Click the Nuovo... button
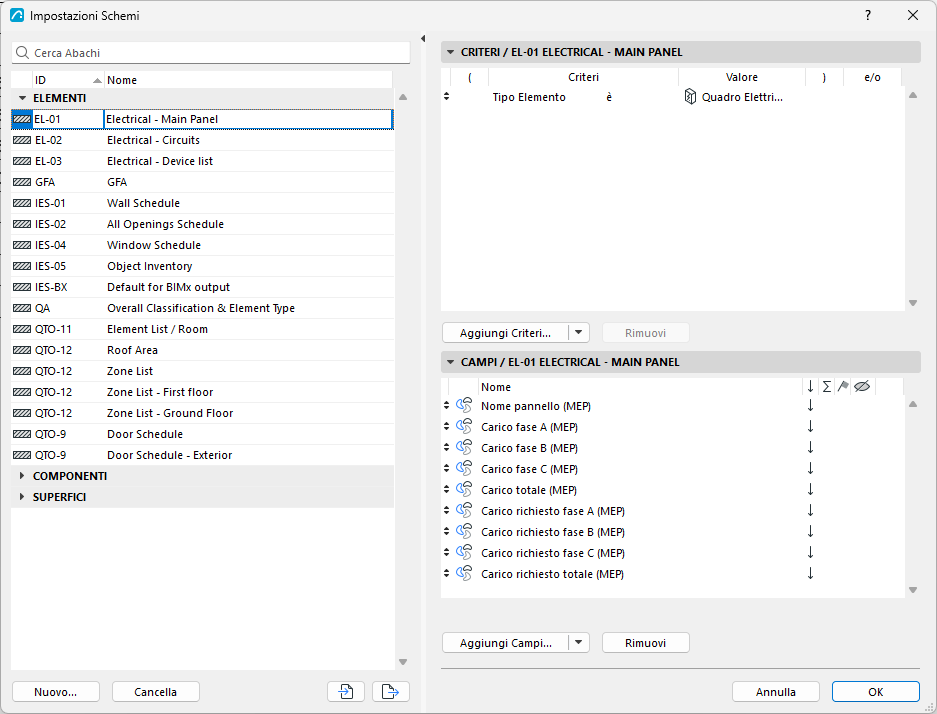Image resolution: width=937 pixels, height=714 pixels. (x=56, y=692)
